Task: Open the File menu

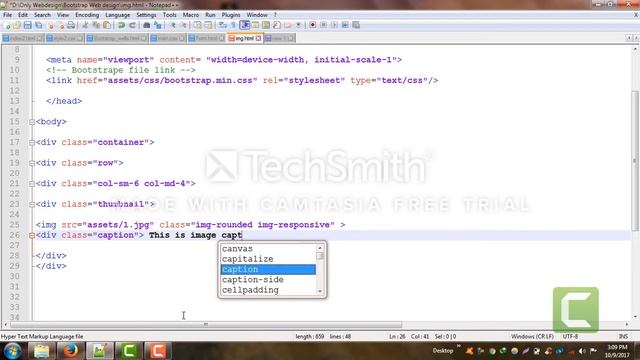Action: coord(7,15)
